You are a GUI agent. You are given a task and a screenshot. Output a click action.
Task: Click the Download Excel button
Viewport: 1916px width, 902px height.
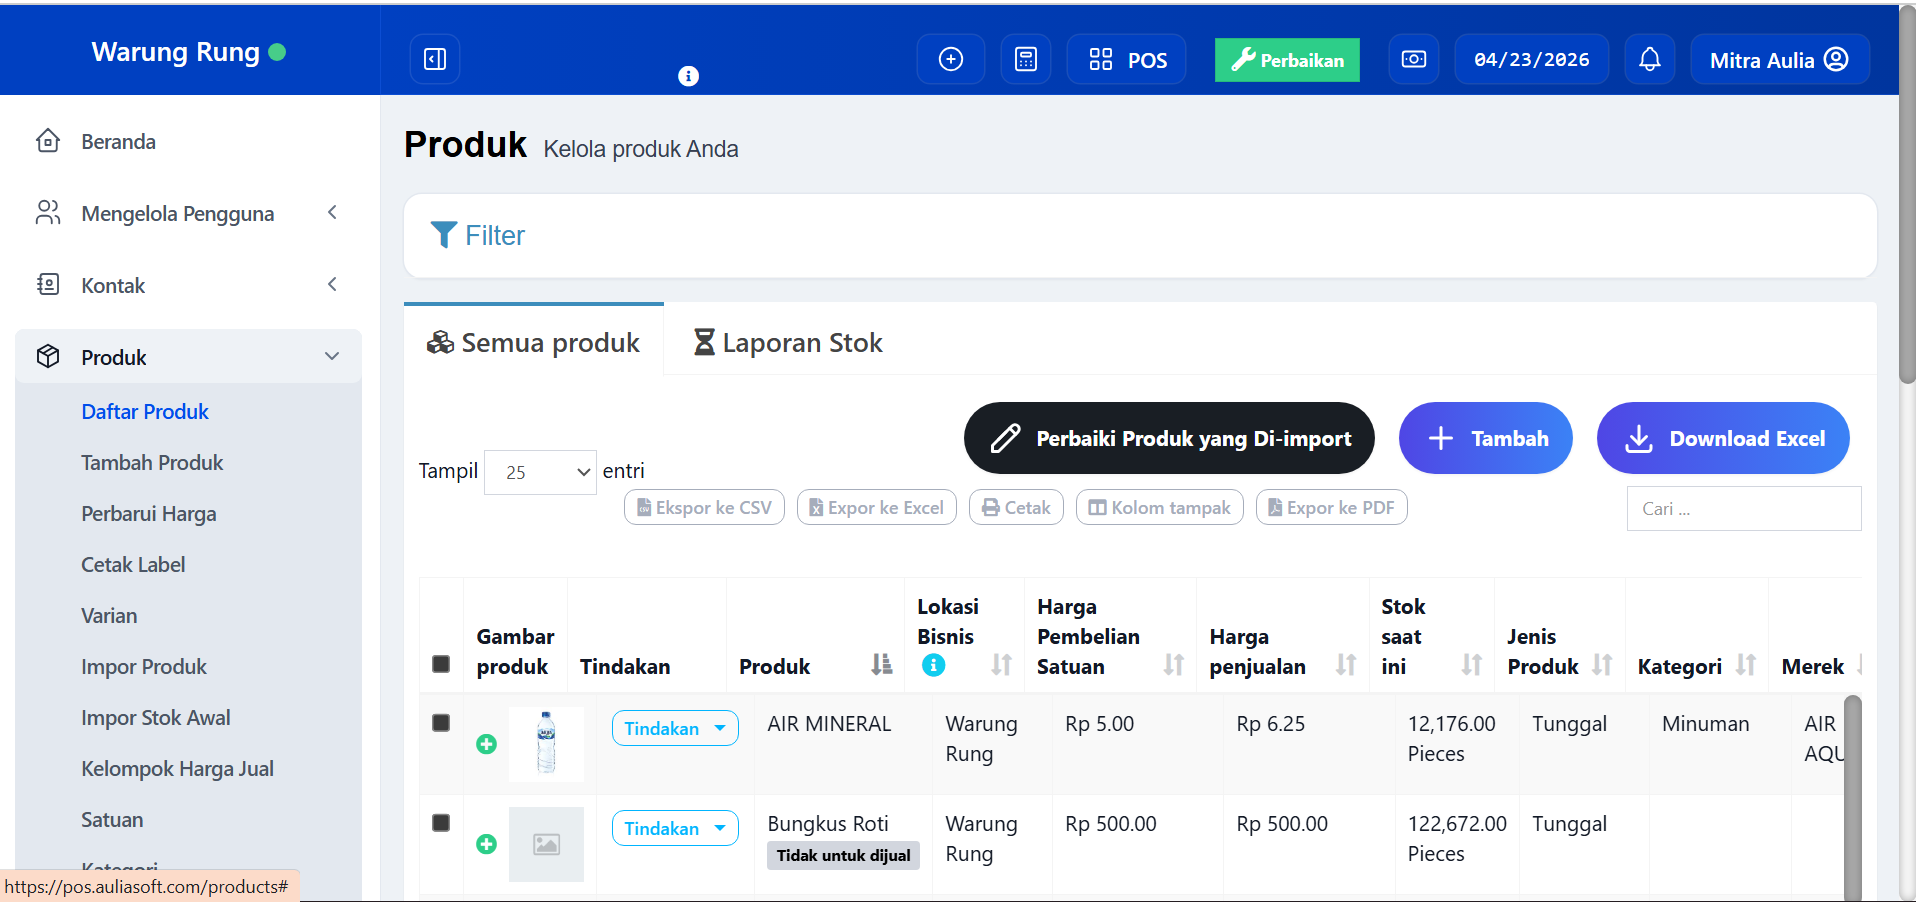tap(1722, 438)
